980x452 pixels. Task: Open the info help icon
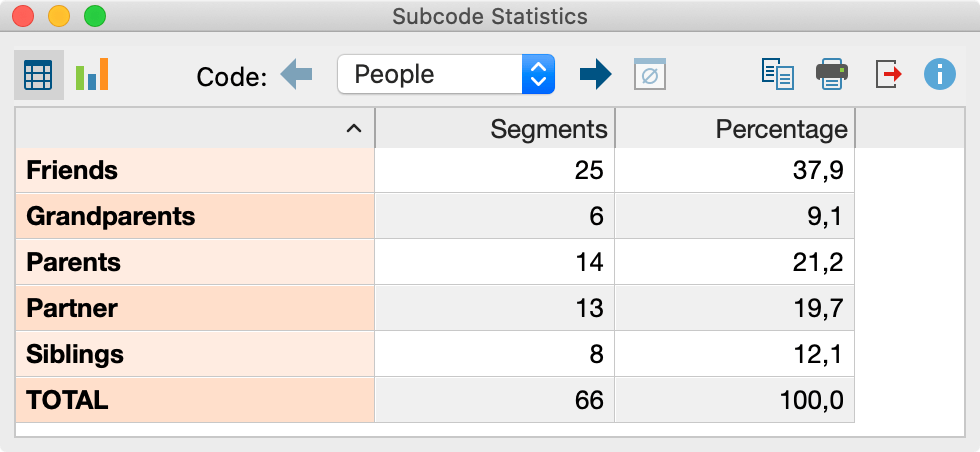click(x=939, y=75)
